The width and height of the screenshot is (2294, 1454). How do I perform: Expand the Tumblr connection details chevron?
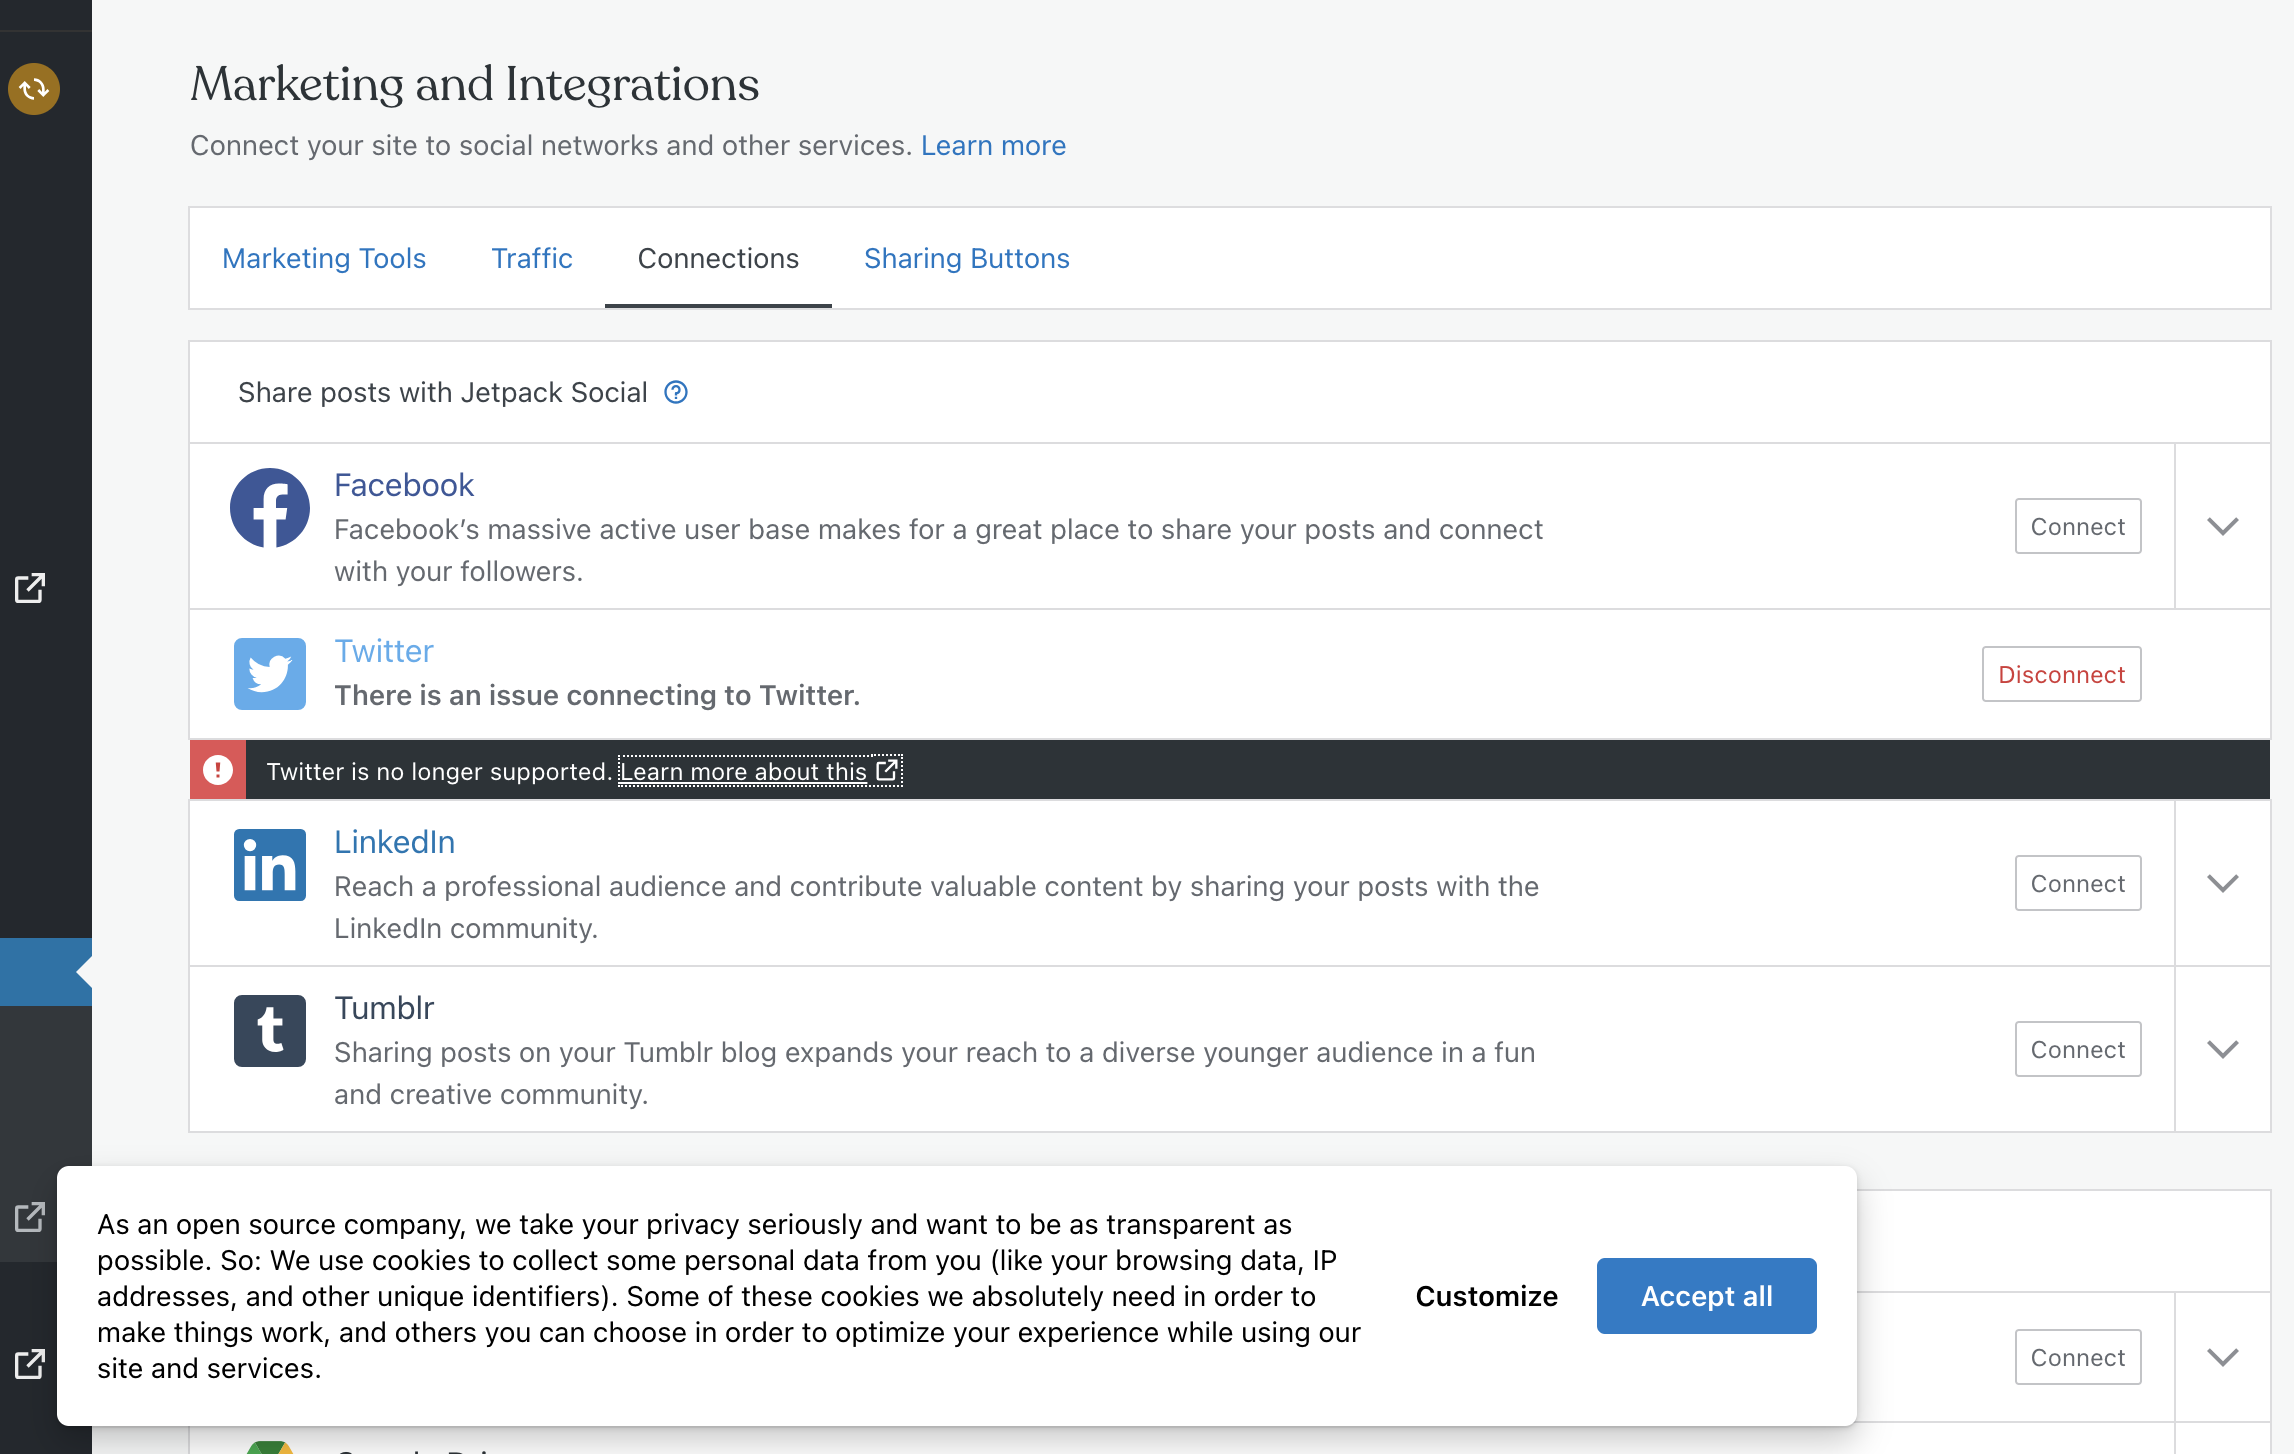tap(2222, 1049)
